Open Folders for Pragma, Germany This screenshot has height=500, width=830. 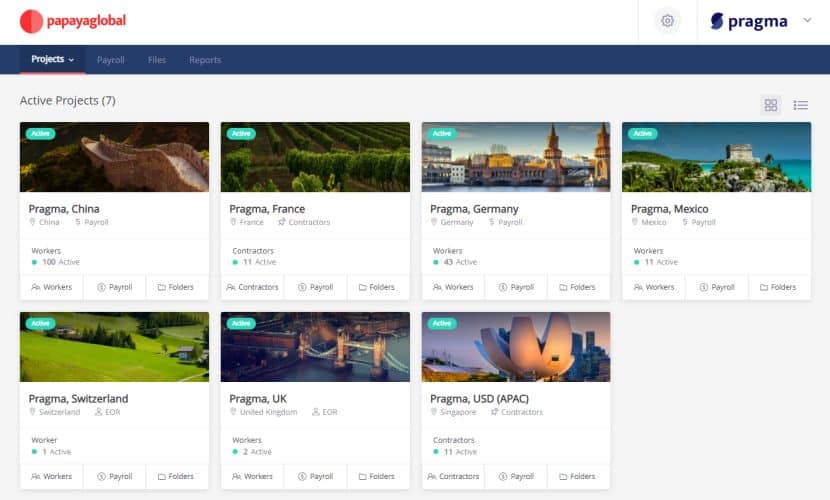[577, 287]
